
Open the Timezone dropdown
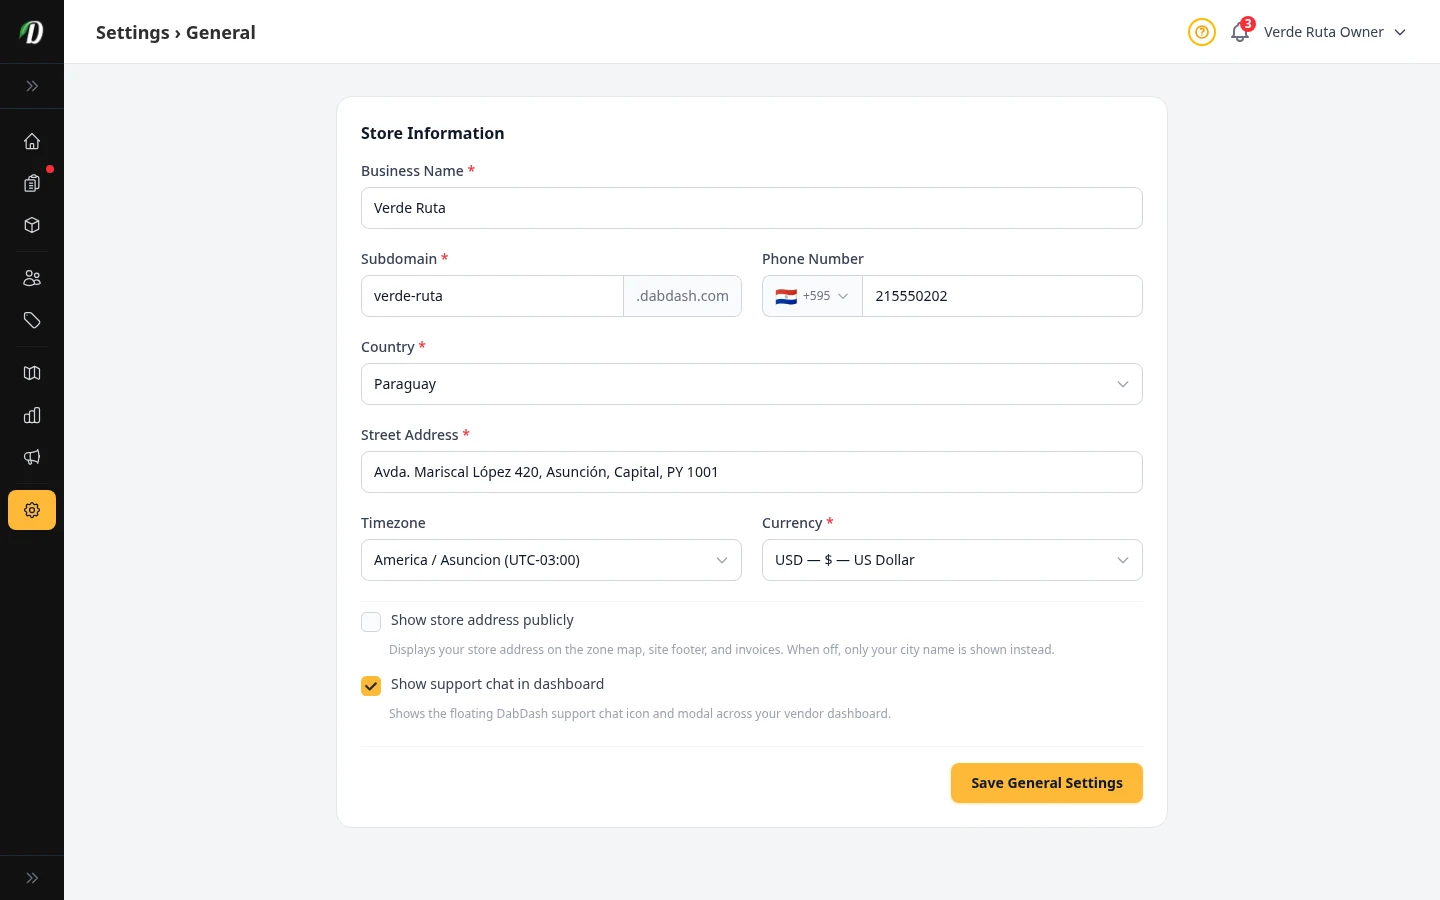tap(551, 560)
